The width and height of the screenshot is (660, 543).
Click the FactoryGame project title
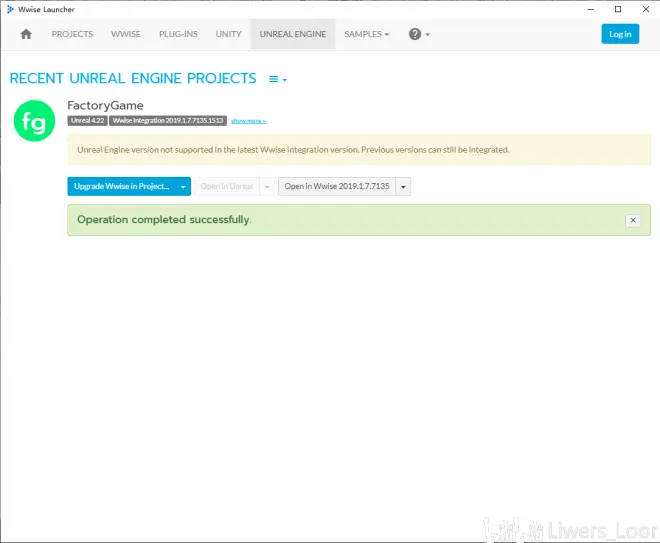106,105
